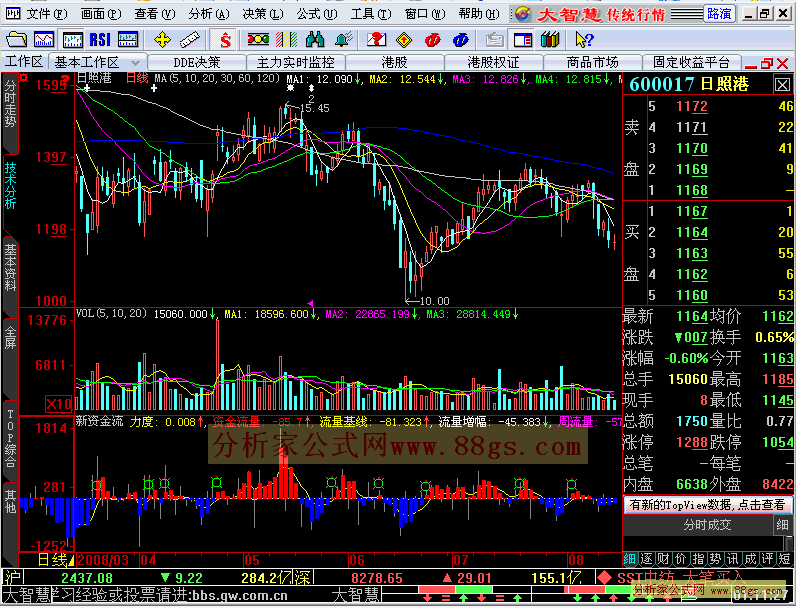Open the 公式(U) menu
This screenshot has height=608, width=796.
317,14
